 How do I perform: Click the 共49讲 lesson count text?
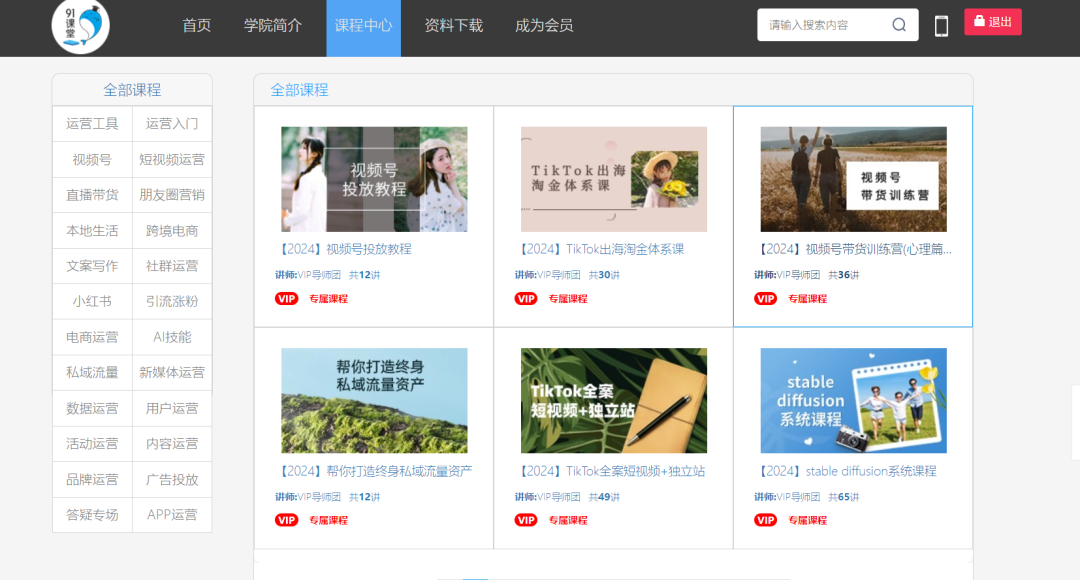coord(604,497)
